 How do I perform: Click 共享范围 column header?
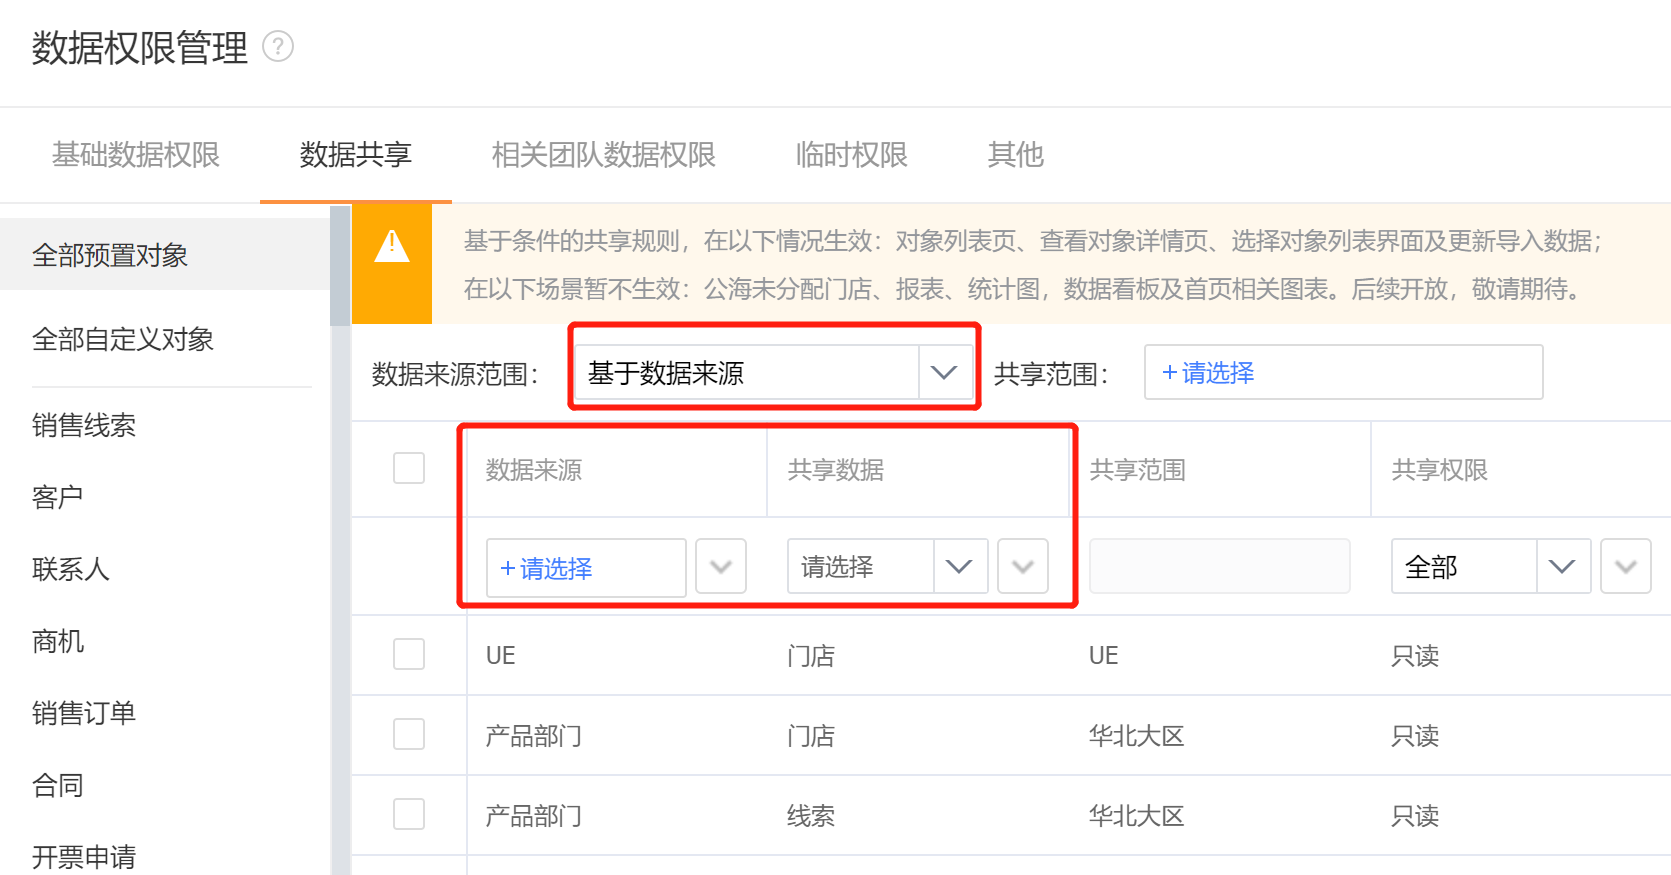tap(1138, 470)
